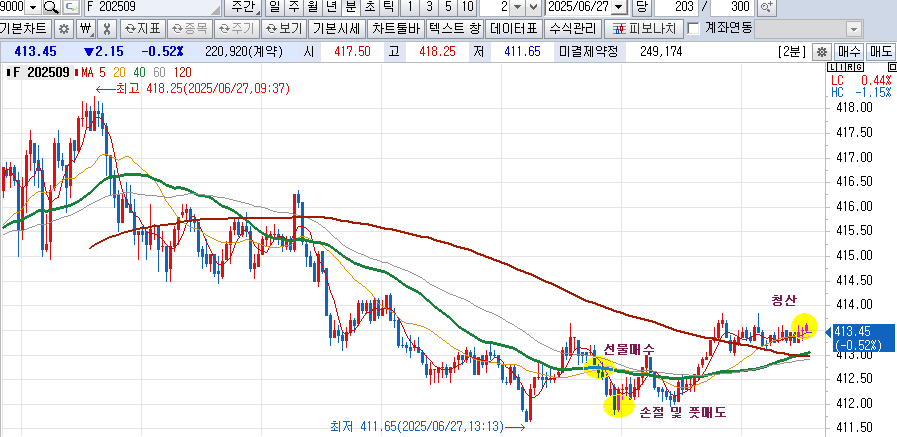Click the interval value field showing 2
Viewport: 897px width, 437px height.
495,7
